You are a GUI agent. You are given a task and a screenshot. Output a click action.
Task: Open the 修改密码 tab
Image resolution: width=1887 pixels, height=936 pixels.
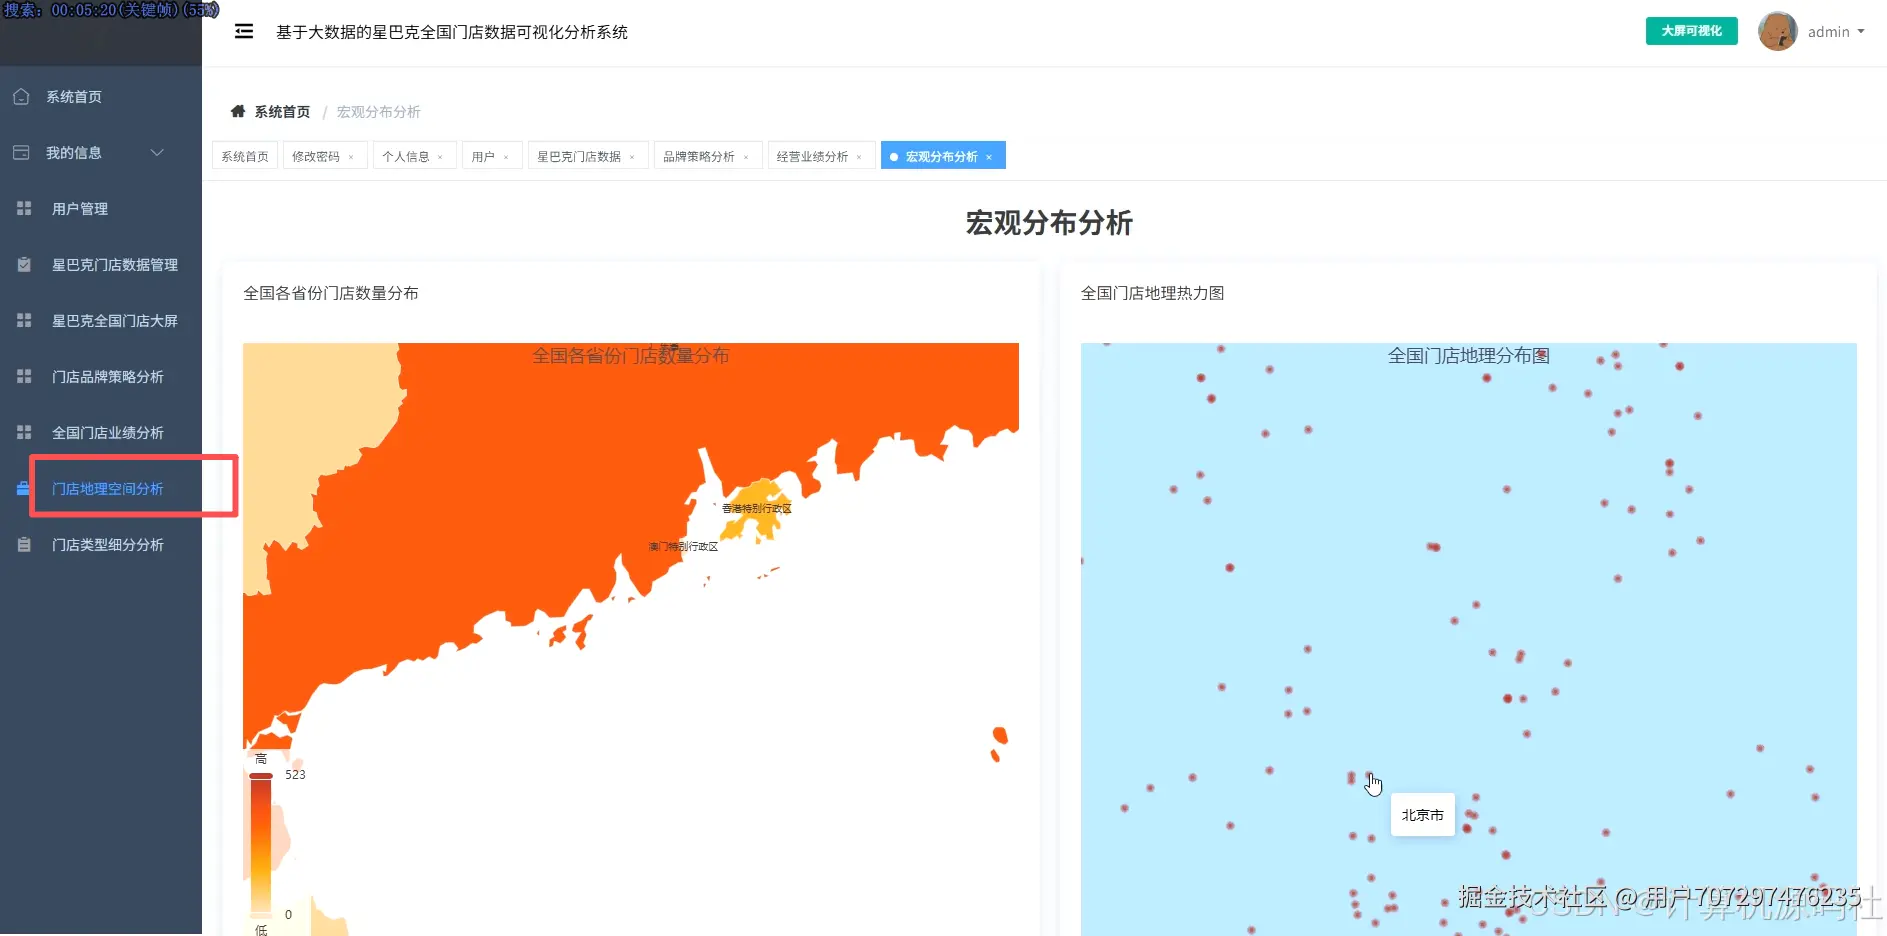coord(317,155)
